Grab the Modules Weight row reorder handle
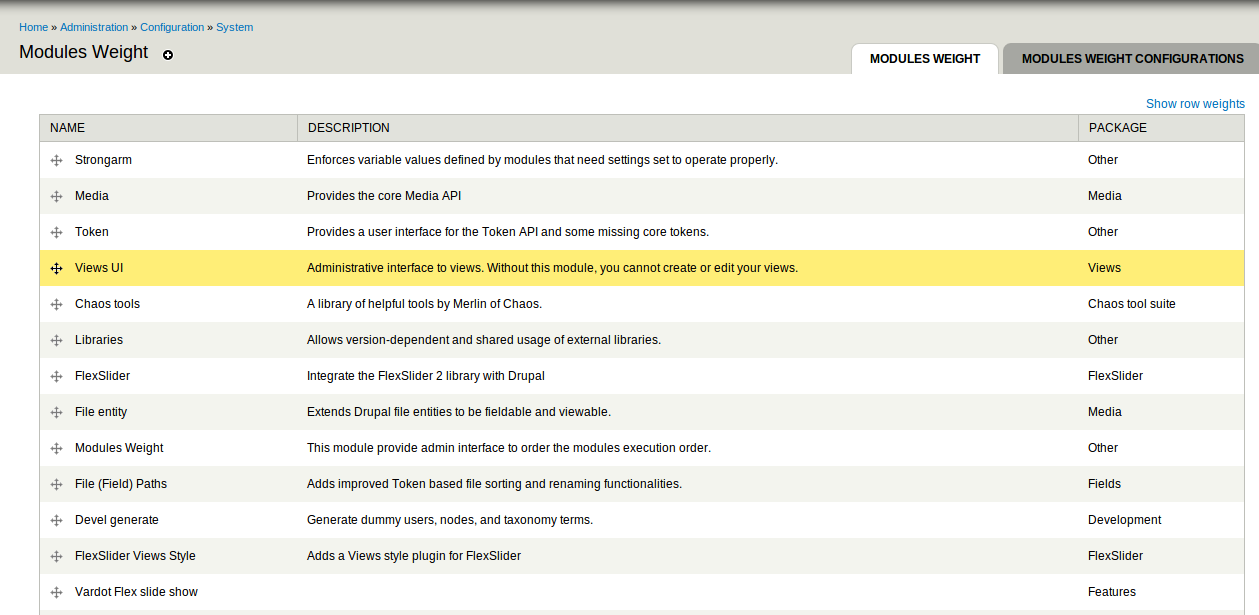Viewport: 1259px width, 615px height. click(56, 448)
